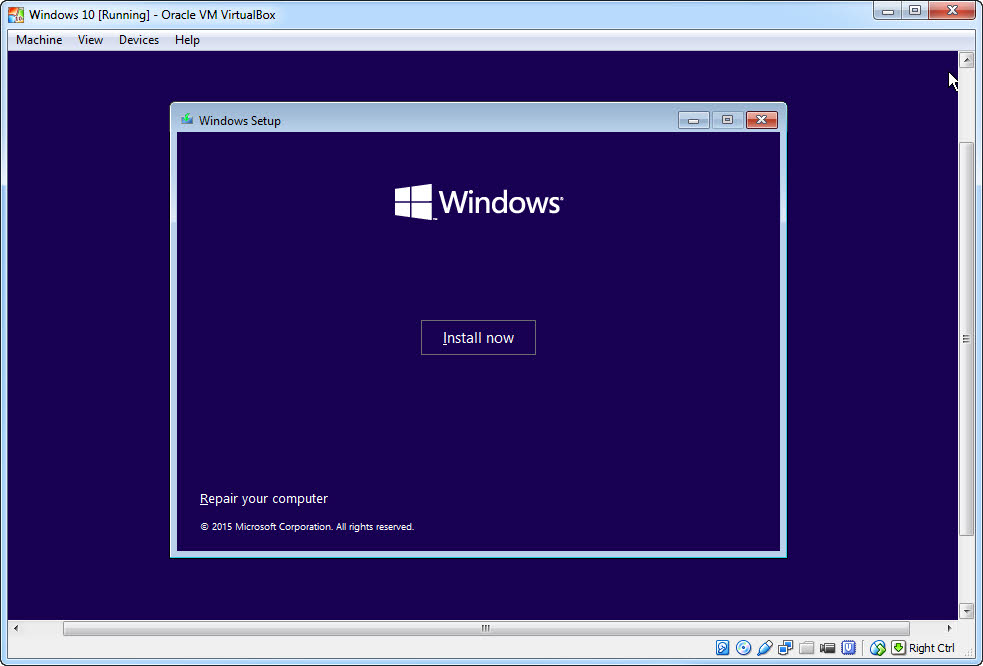
Task: Click the Windows Setup title bar icon
Action: point(187,119)
